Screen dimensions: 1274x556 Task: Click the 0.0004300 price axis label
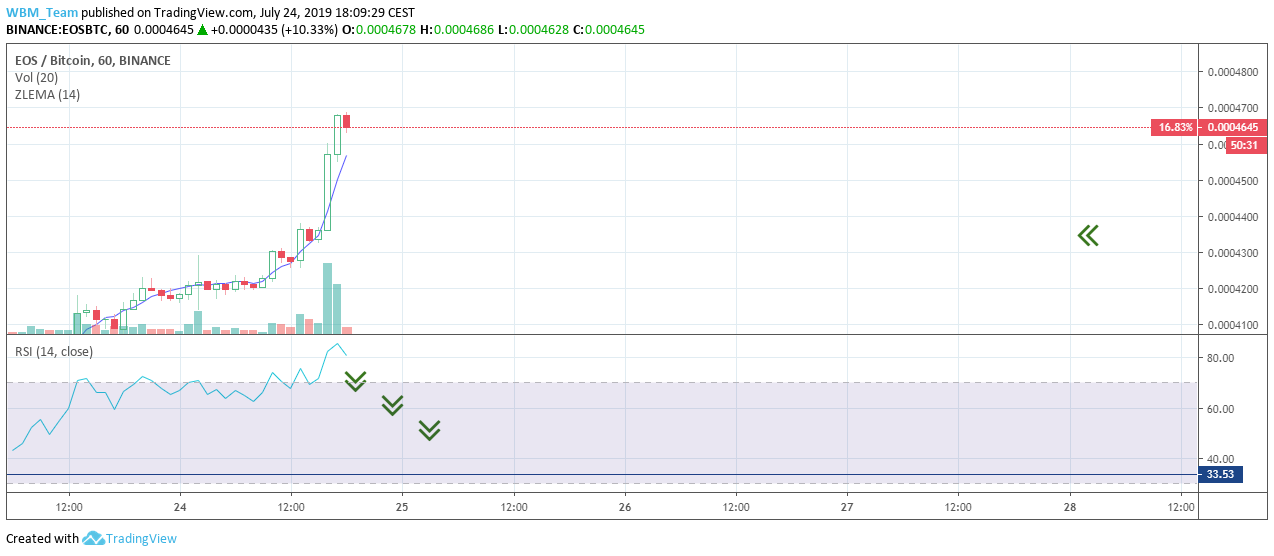tap(1232, 253)
